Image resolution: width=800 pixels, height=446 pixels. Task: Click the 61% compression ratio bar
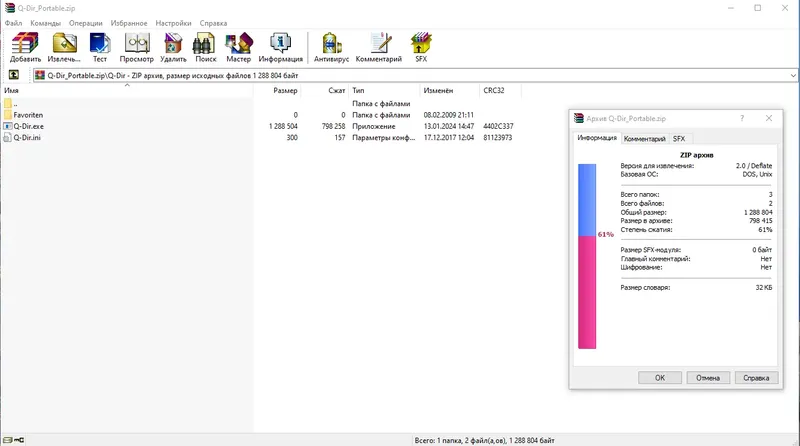(x=587, y=256)
